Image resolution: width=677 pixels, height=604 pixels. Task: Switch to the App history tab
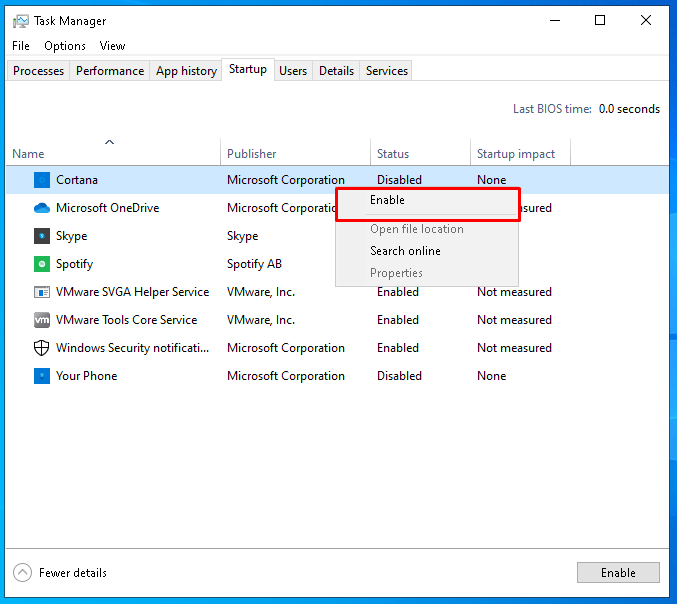tap(186, 70)
